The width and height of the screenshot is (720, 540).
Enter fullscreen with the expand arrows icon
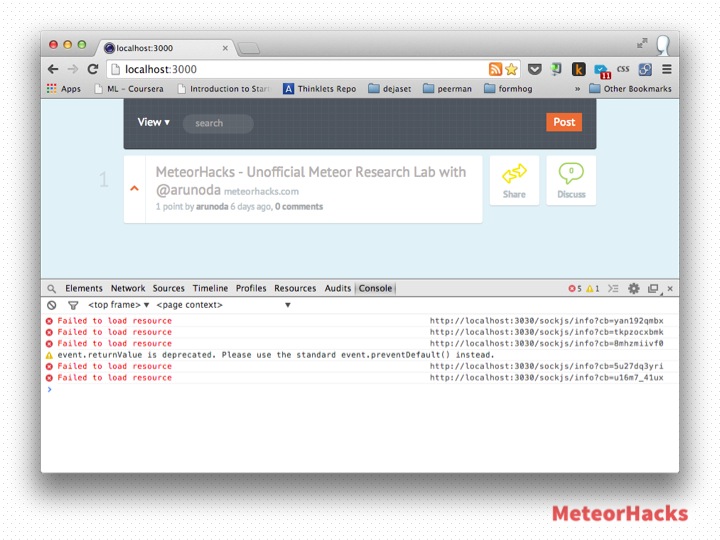tap(642, 43)
